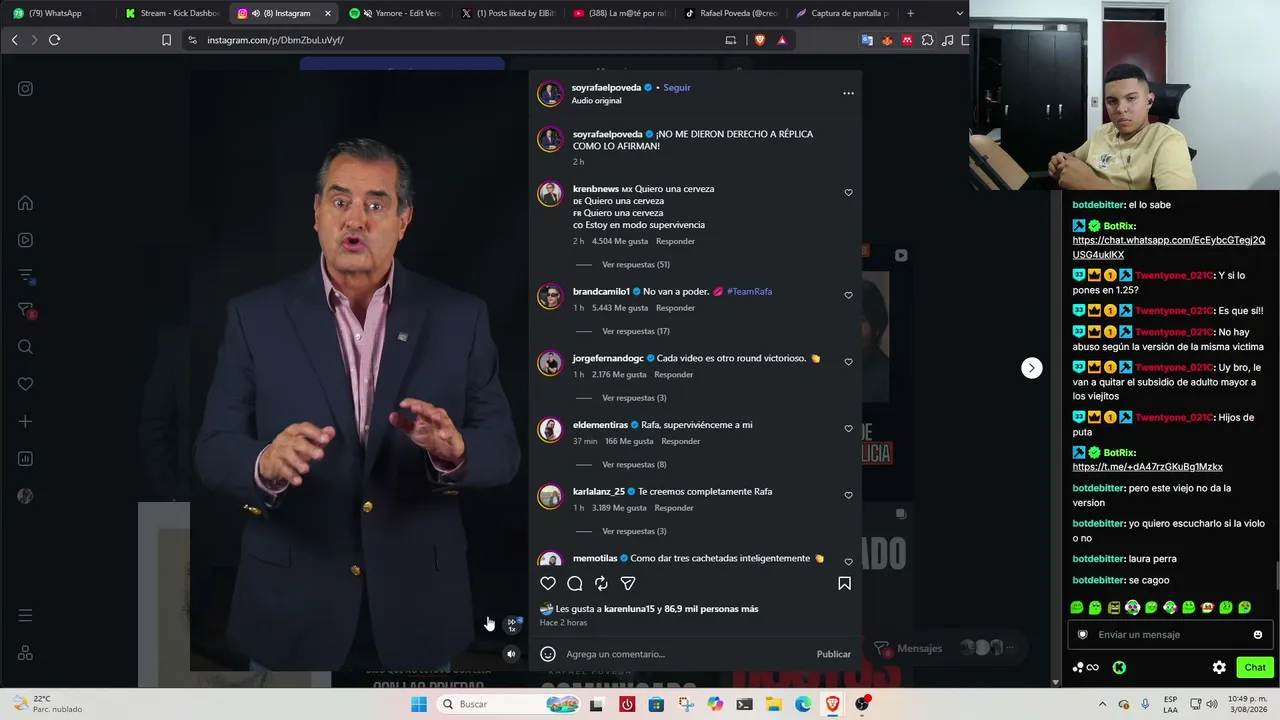Expand Ver respuestas (8) under eldementiras
1280x720 pixels.
click(x=634, y=465)
